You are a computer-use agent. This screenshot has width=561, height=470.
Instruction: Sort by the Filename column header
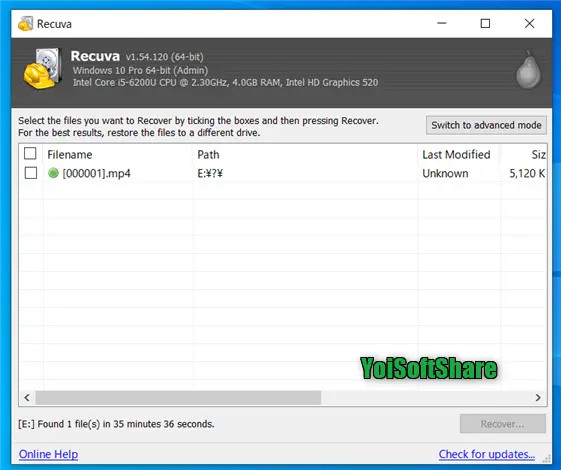point(117,155)
